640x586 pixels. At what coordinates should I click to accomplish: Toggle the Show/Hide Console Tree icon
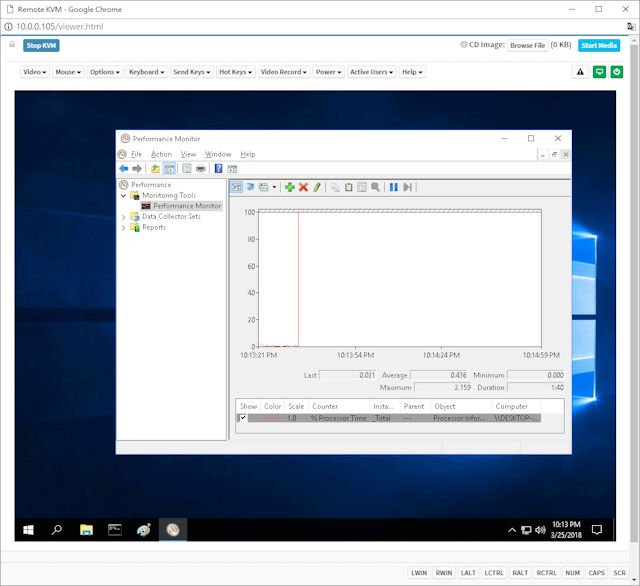point(169,169)
